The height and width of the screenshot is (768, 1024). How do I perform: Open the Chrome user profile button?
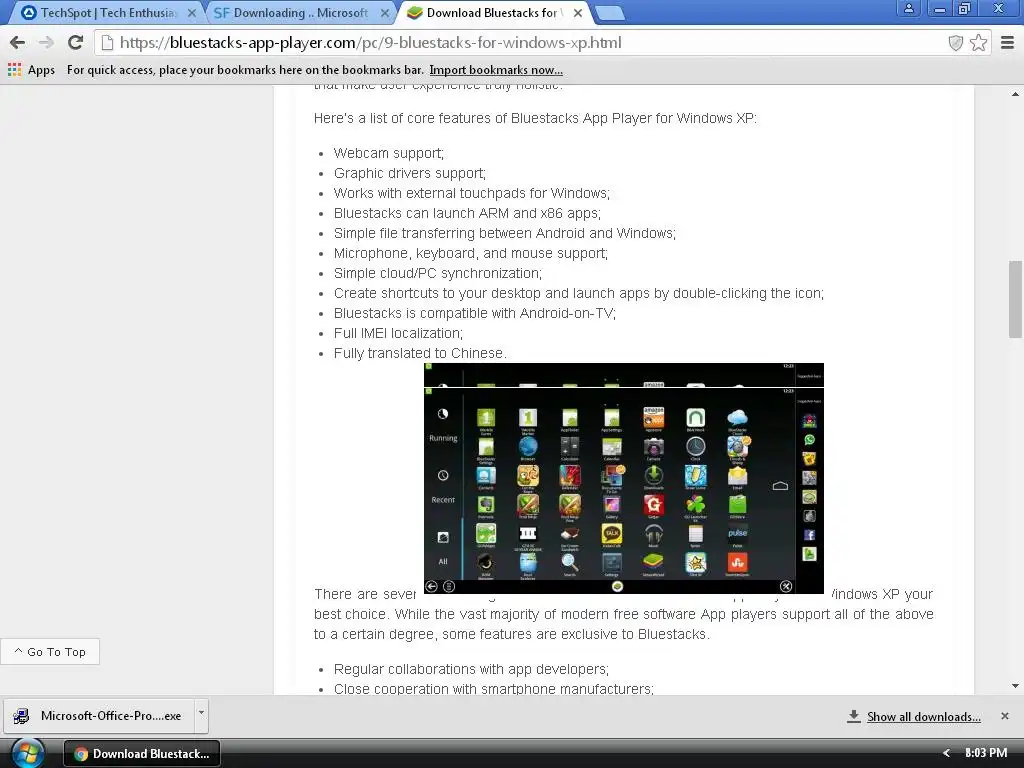(x=908, y=8)
